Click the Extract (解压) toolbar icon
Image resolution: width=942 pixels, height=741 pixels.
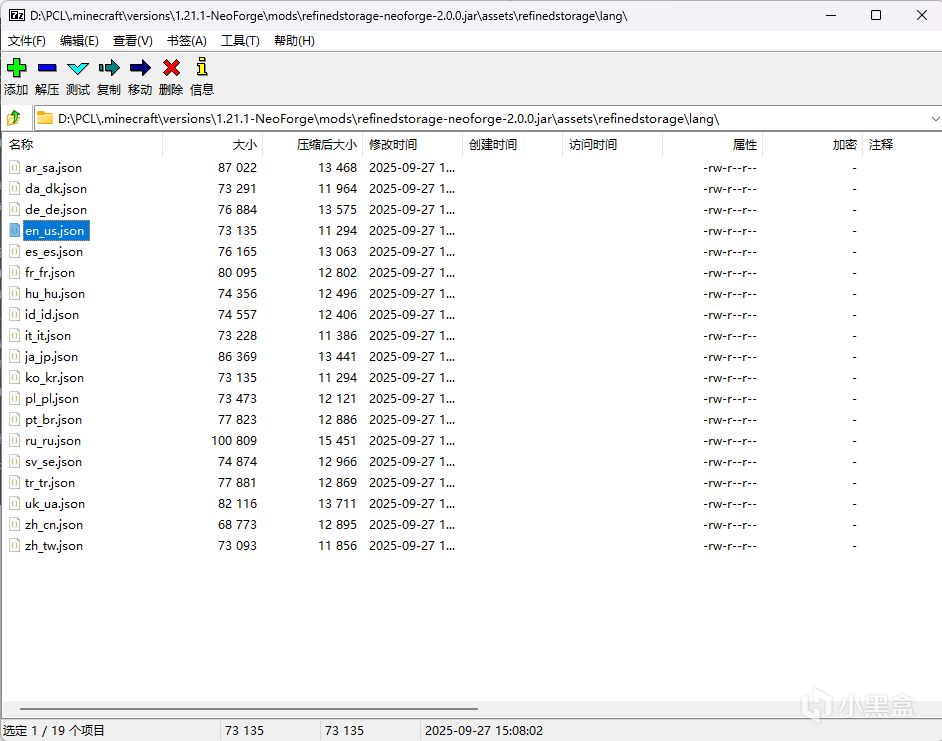47,67
